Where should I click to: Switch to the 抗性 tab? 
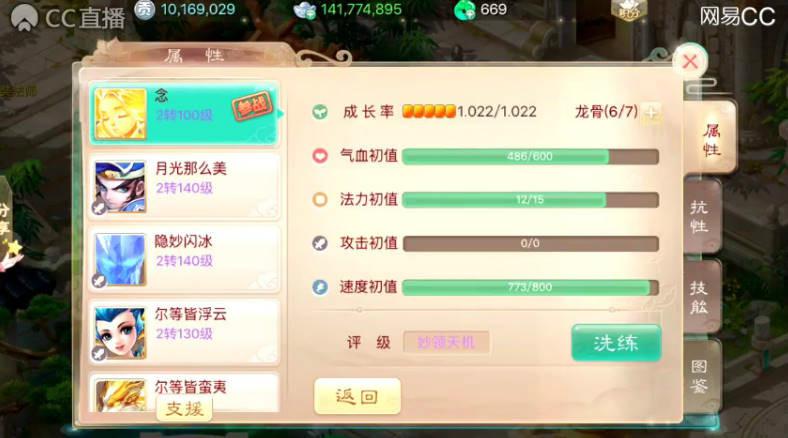(x=700, y=216)
